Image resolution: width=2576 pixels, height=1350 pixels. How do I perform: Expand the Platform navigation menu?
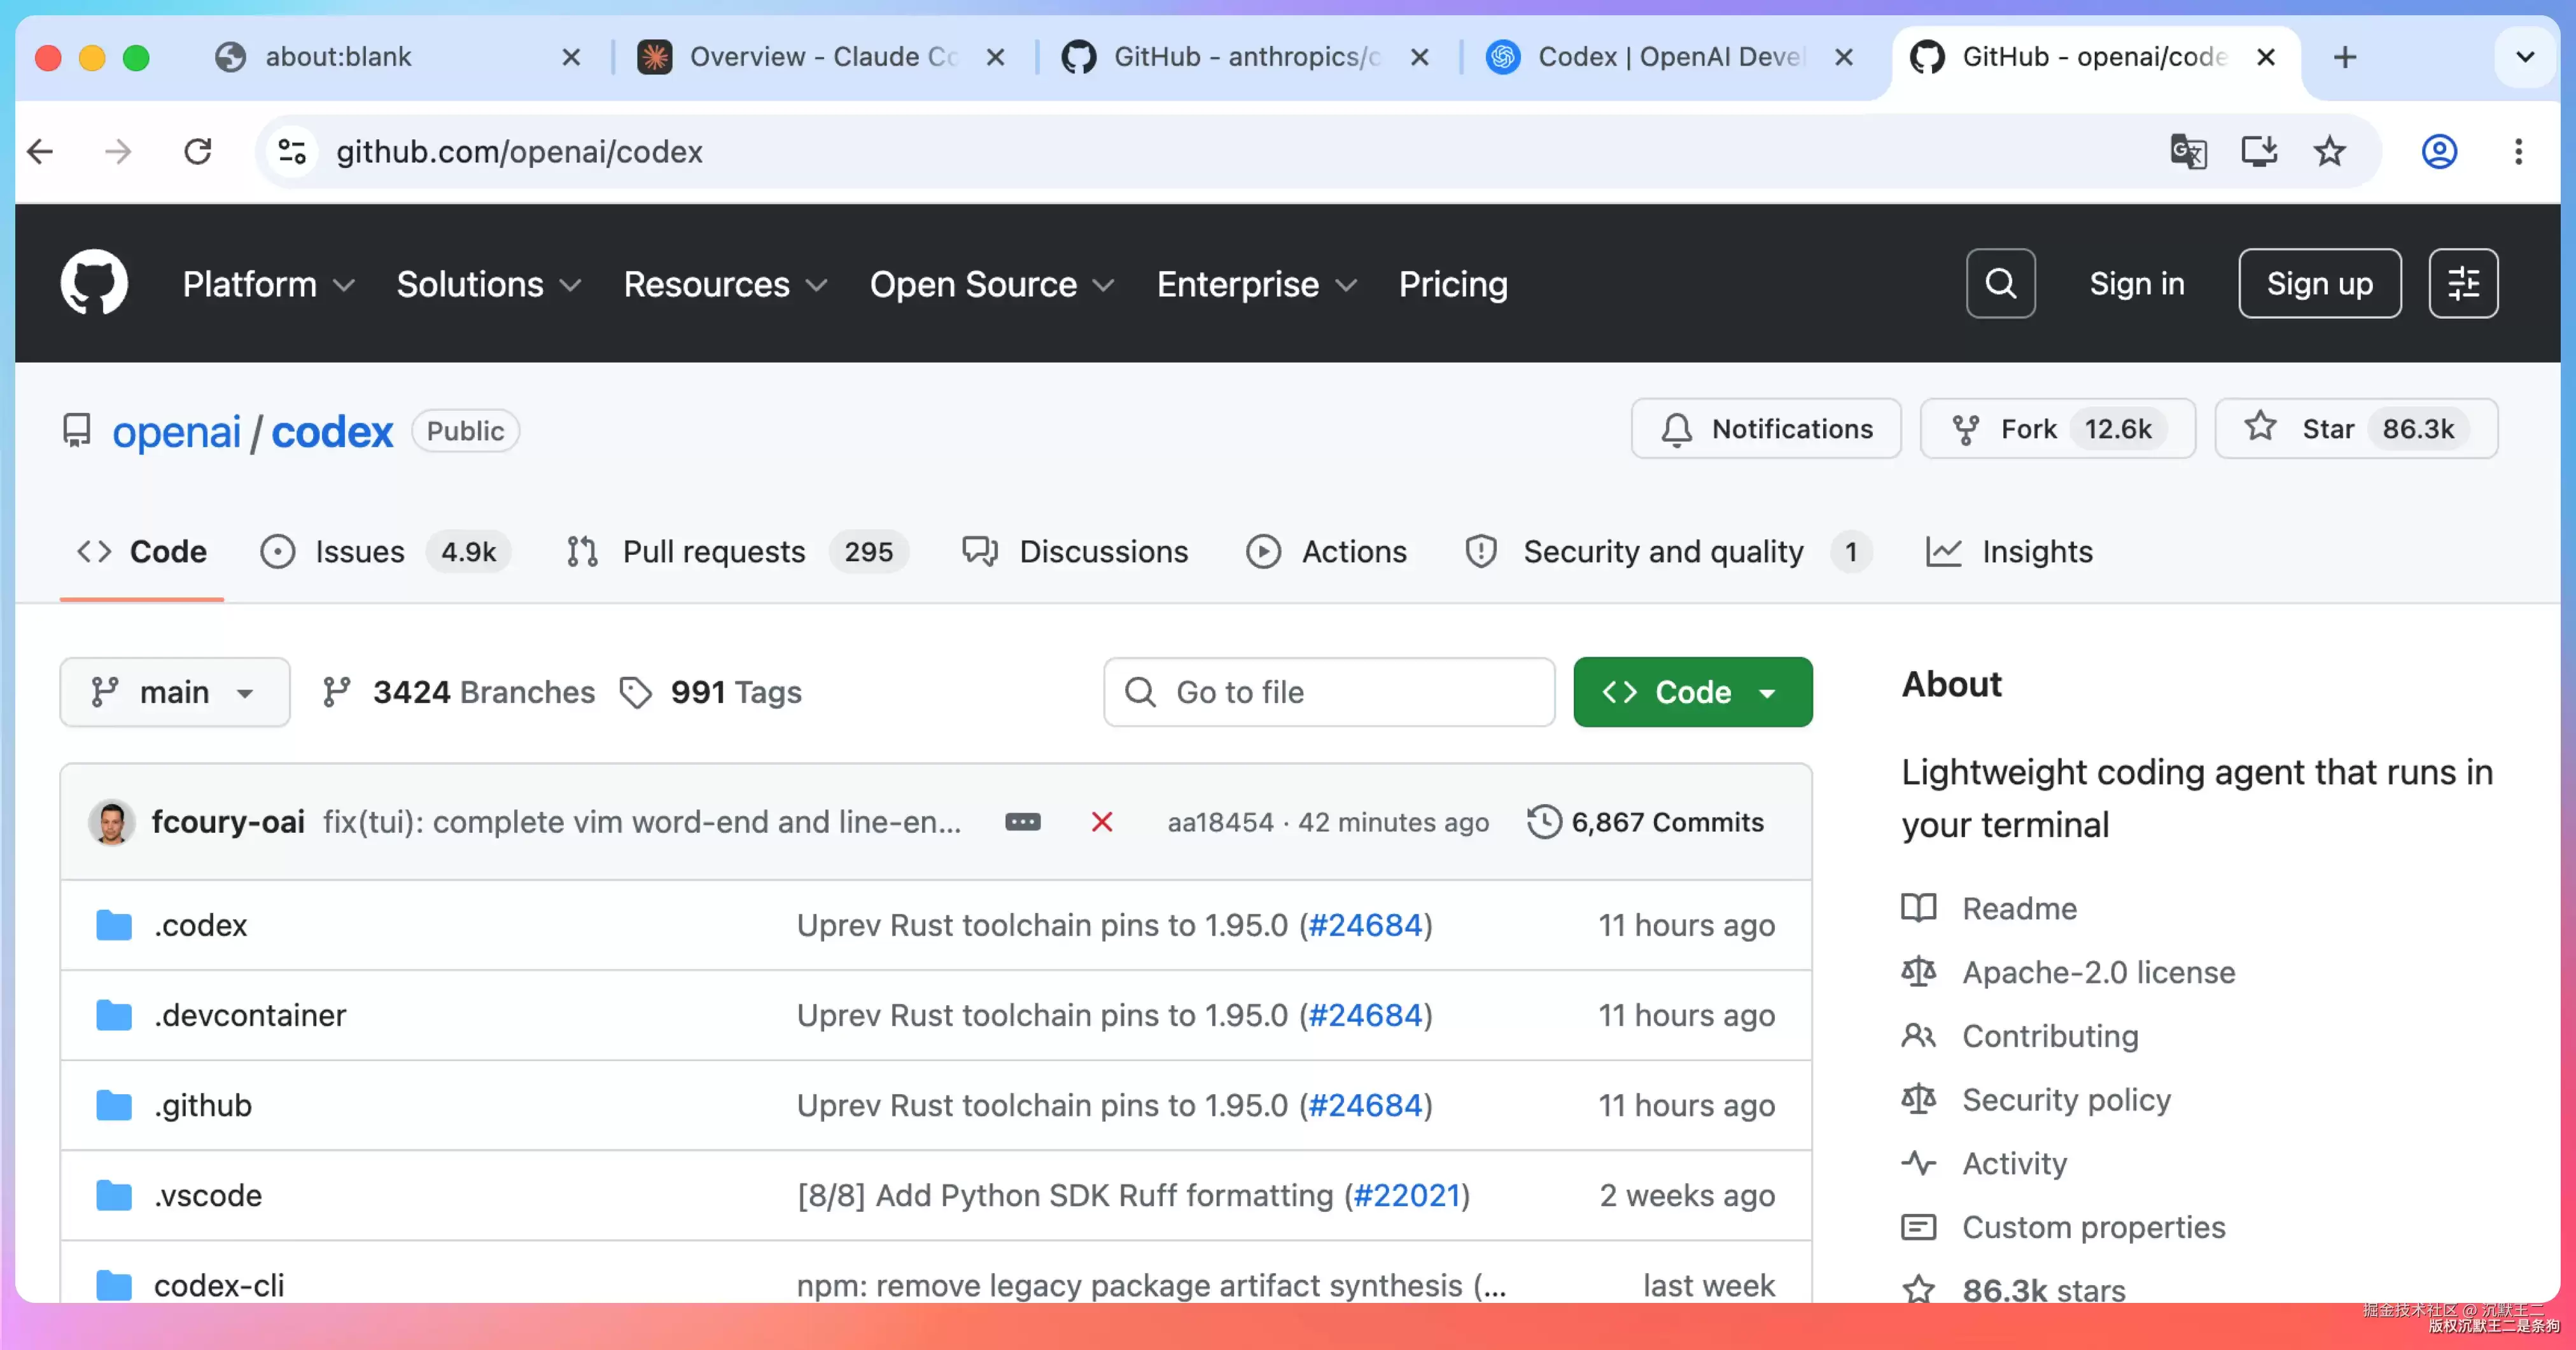click(x=268, y=284)
